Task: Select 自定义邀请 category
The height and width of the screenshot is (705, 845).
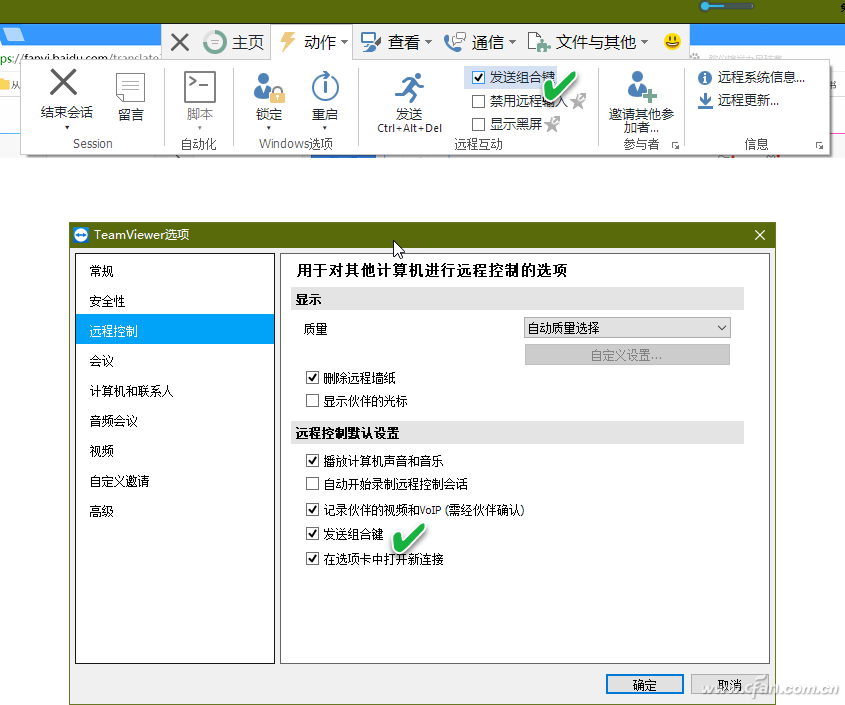Action: coord(175,481)
